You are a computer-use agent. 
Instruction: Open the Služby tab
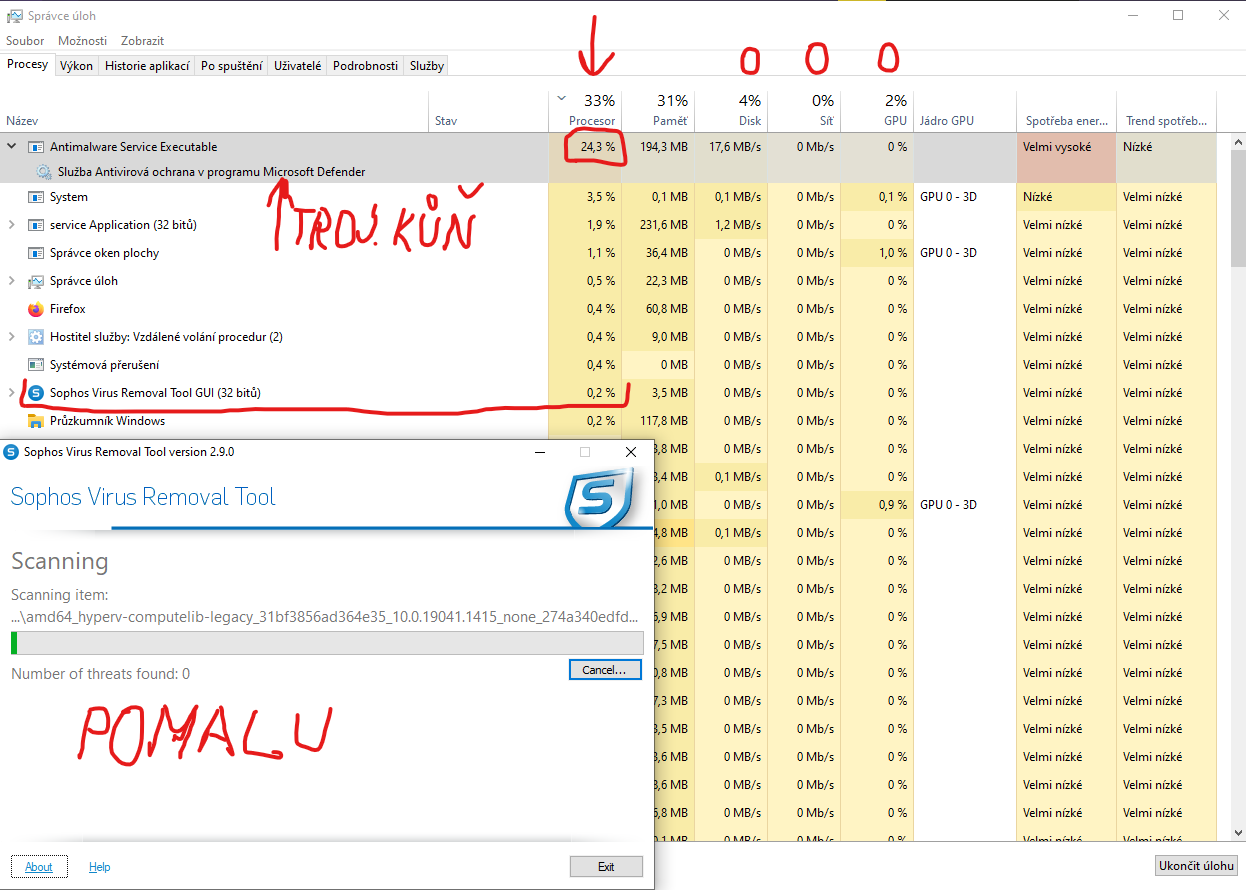click(x=427, y=66)
